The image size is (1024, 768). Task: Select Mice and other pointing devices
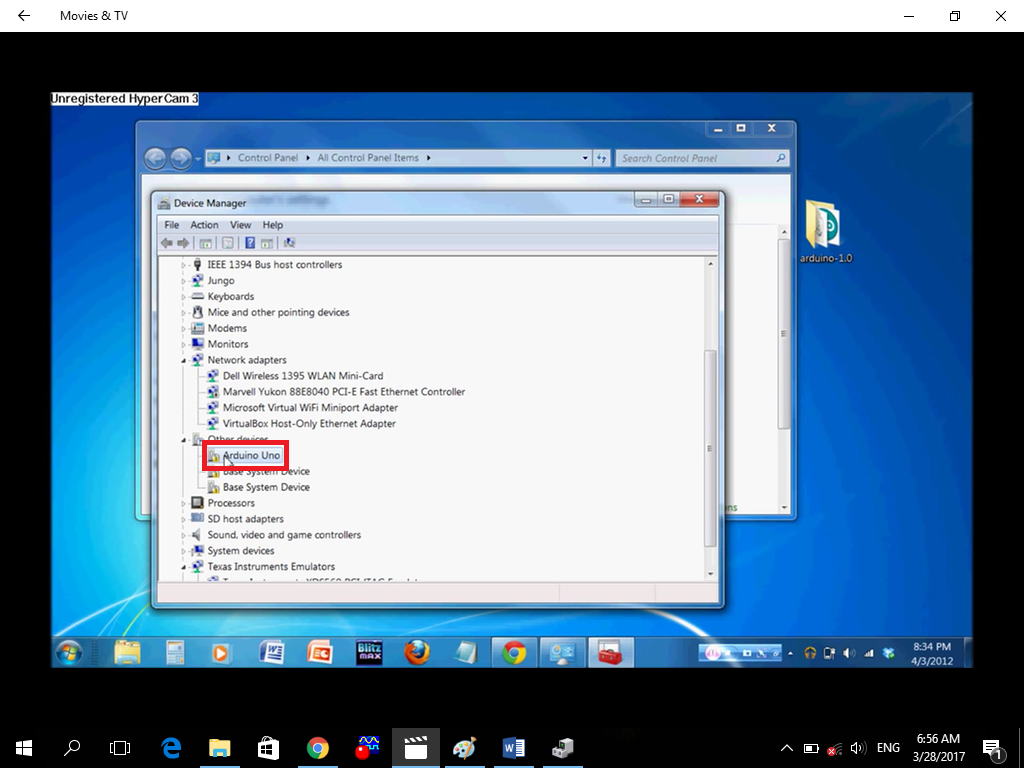coord(278,313)
